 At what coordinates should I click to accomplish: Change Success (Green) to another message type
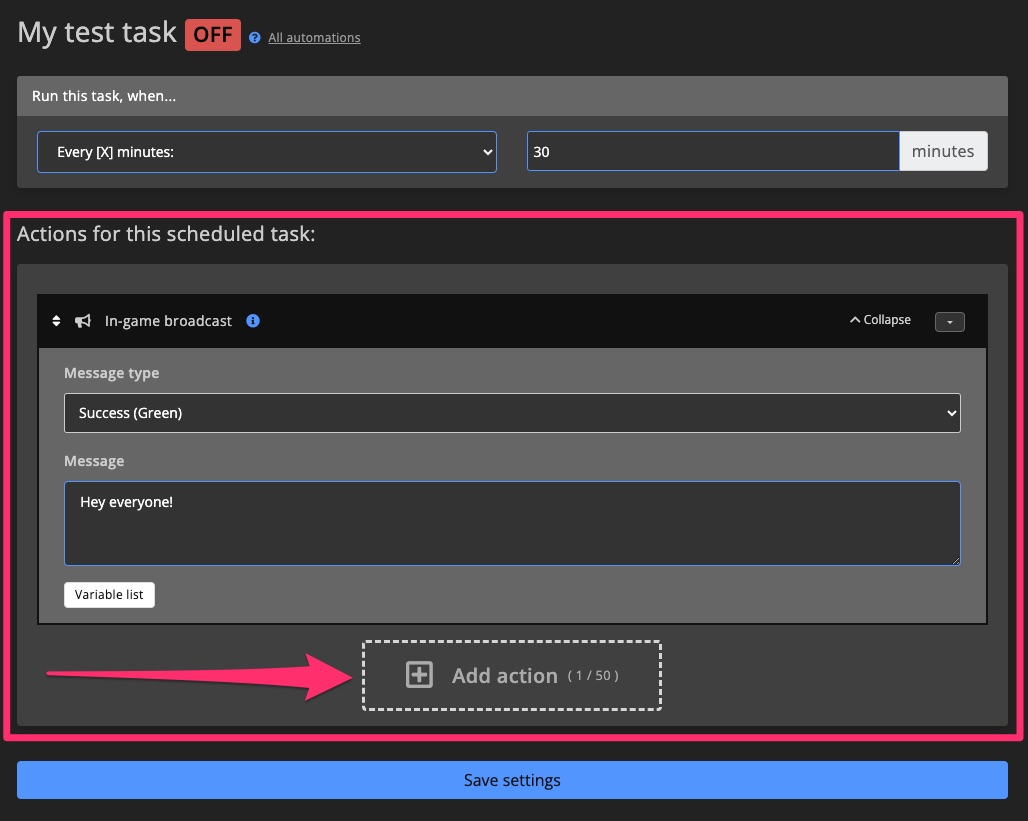(x=512, y=412)
